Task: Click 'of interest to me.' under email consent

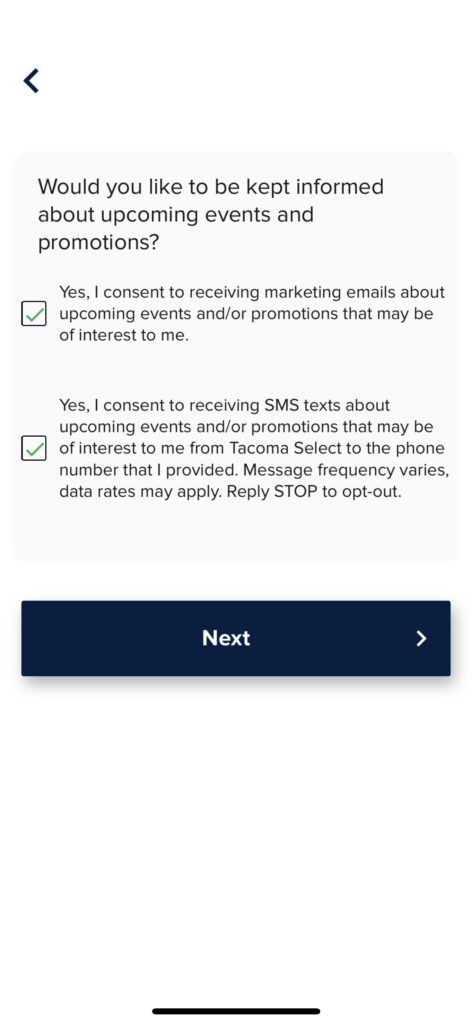Action: click(x=124, y=336)
